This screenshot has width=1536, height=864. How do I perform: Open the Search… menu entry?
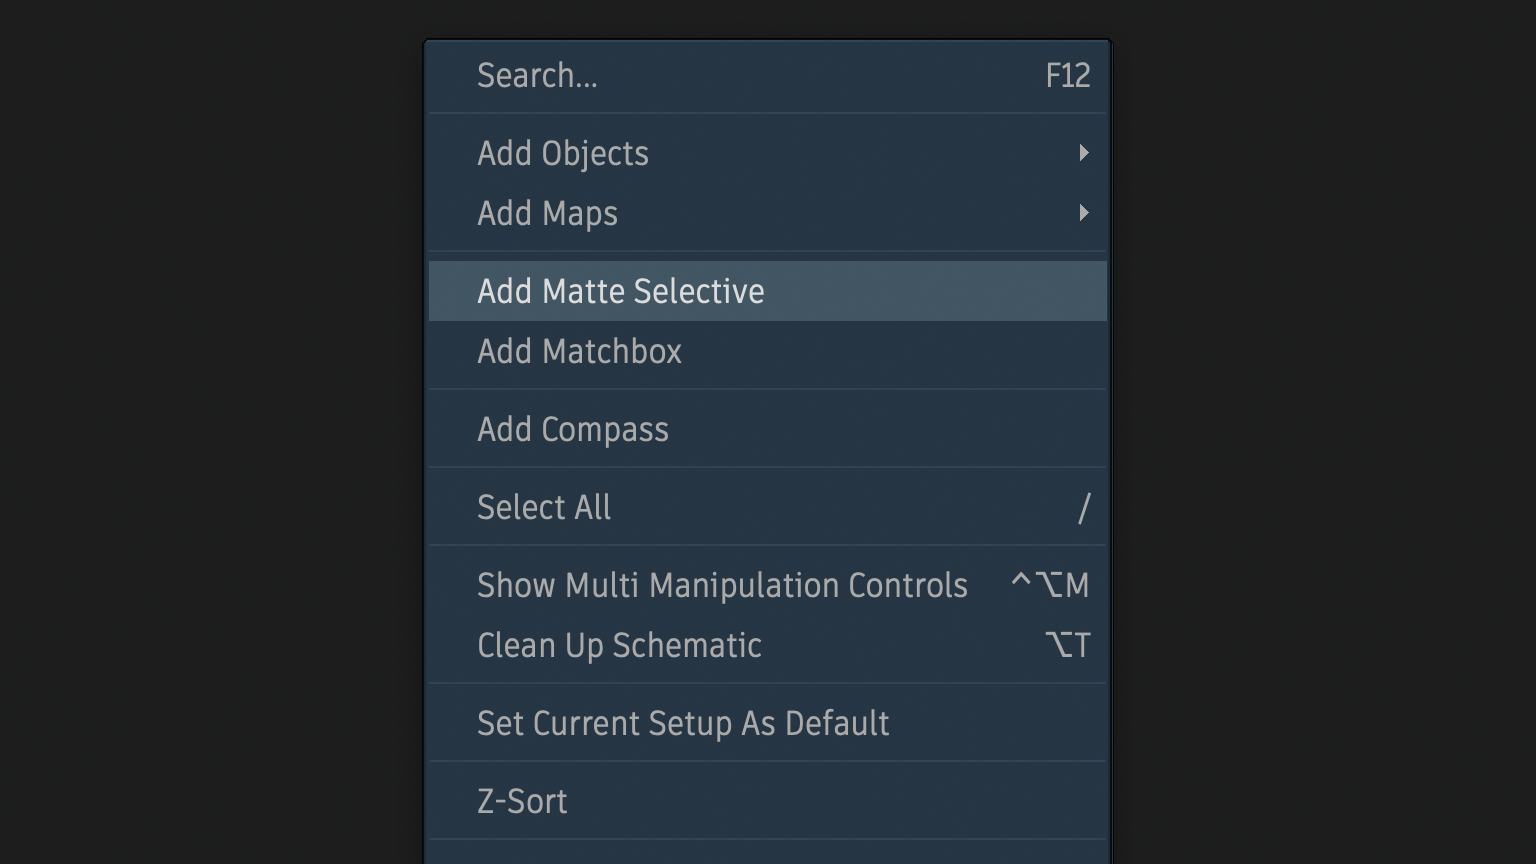(537, 76)
